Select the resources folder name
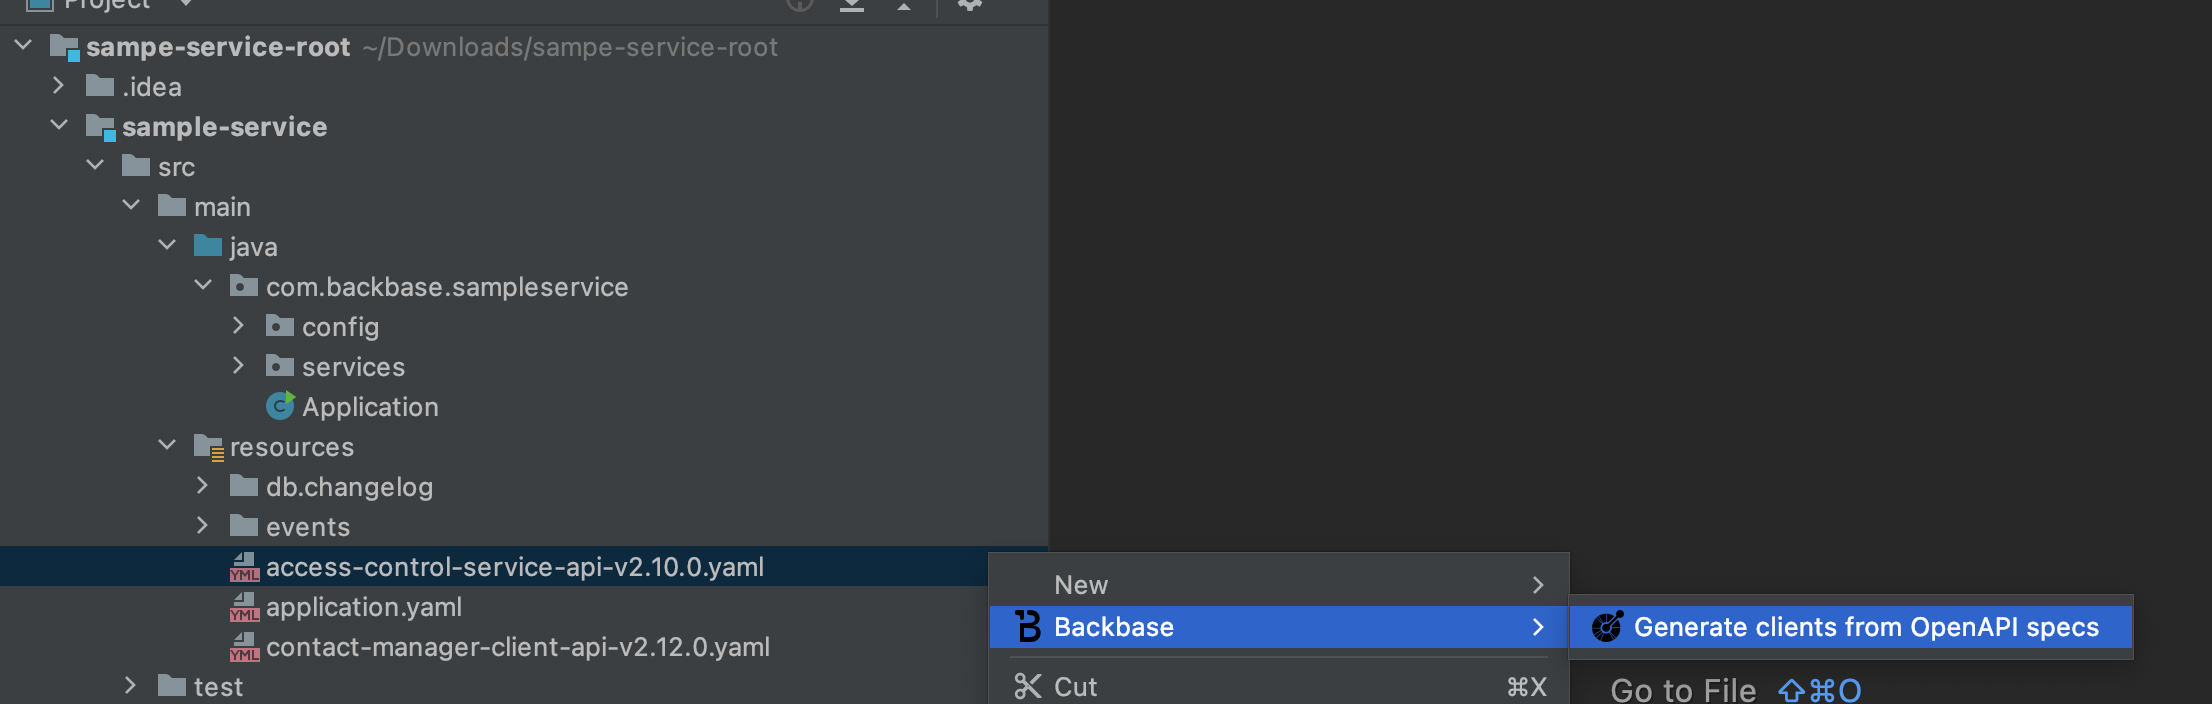Image resolution: width=2212 pixels, height=704 pixels. 292,447
